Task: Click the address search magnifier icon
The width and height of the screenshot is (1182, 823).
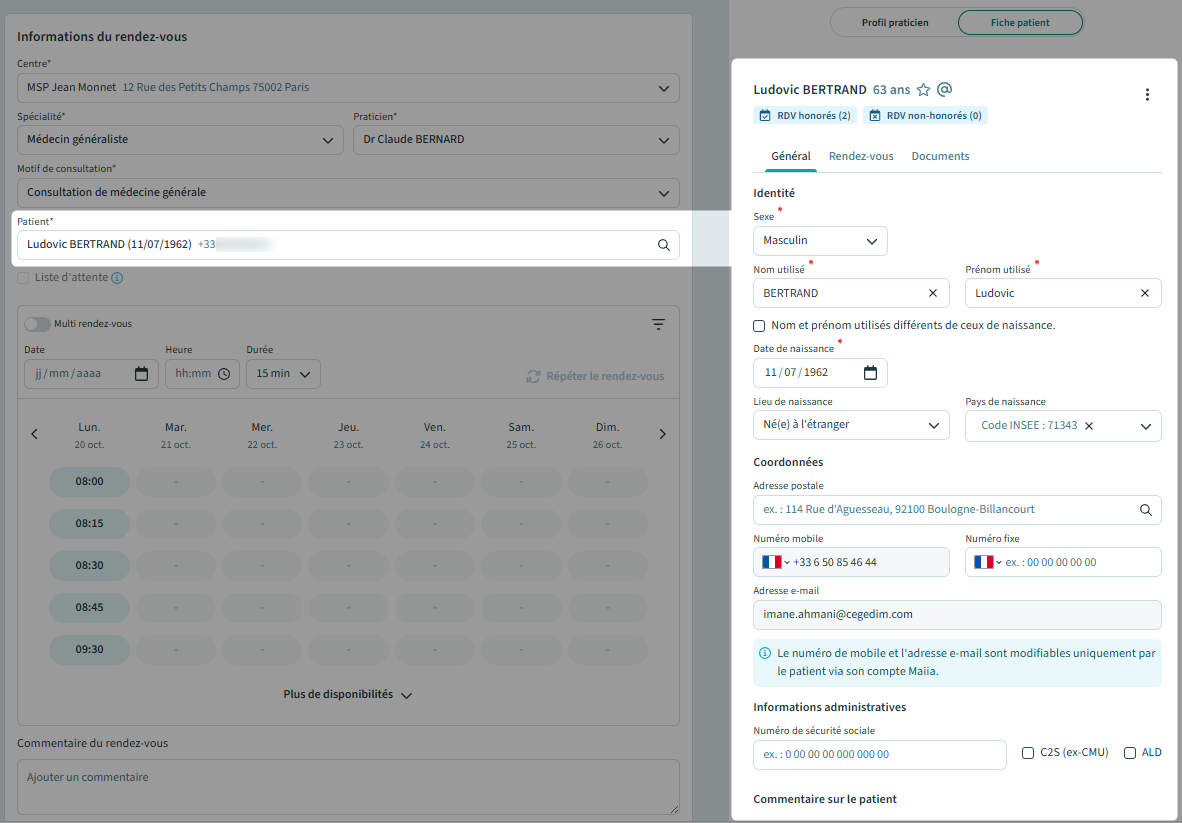Action: click(x=1146, y=510)
